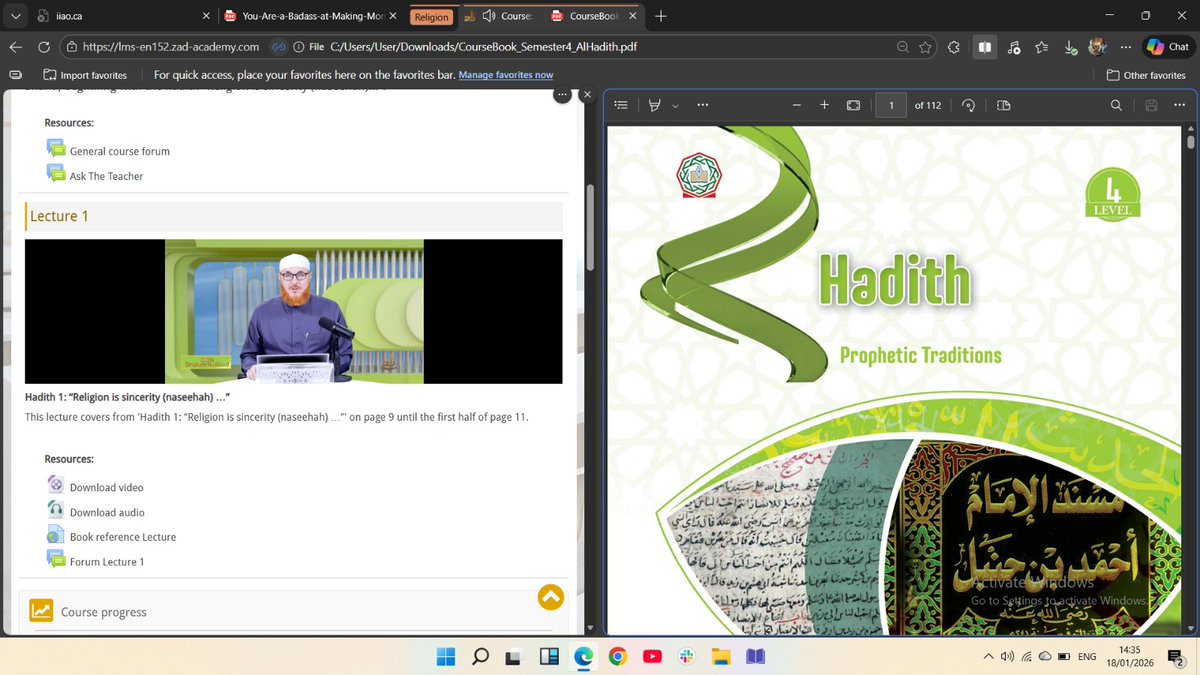This screenshot has width=1200, height=675.
Task: Save the PDF file
Action: tap(1152, 104)
